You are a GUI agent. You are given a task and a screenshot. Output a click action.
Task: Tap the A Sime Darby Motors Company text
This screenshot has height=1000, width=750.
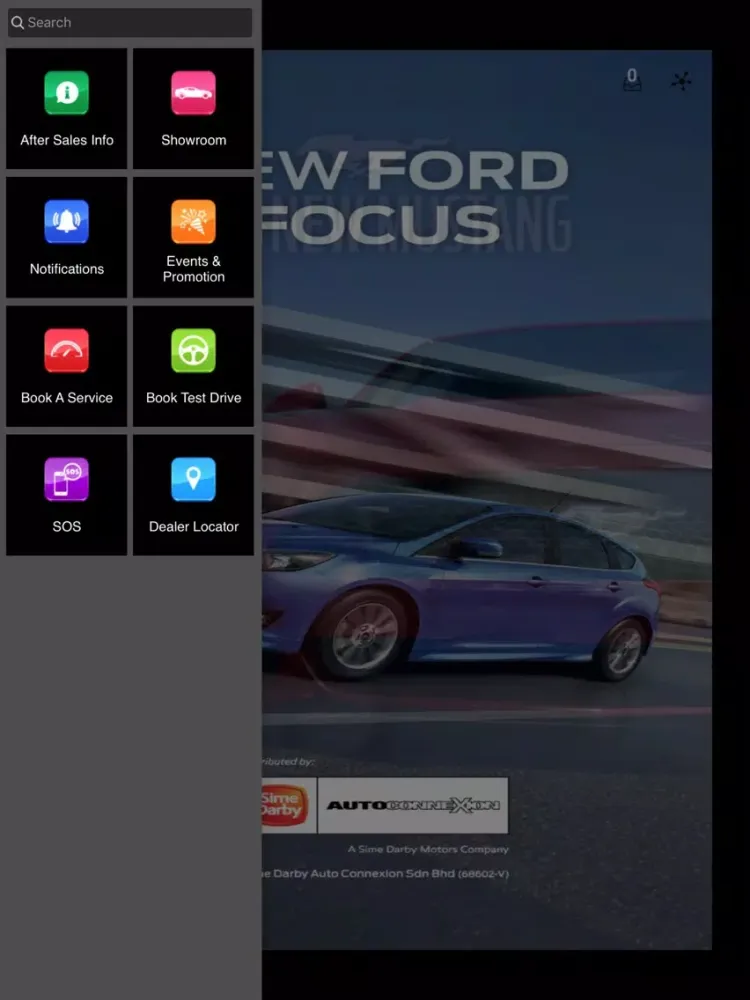(428, 849)
